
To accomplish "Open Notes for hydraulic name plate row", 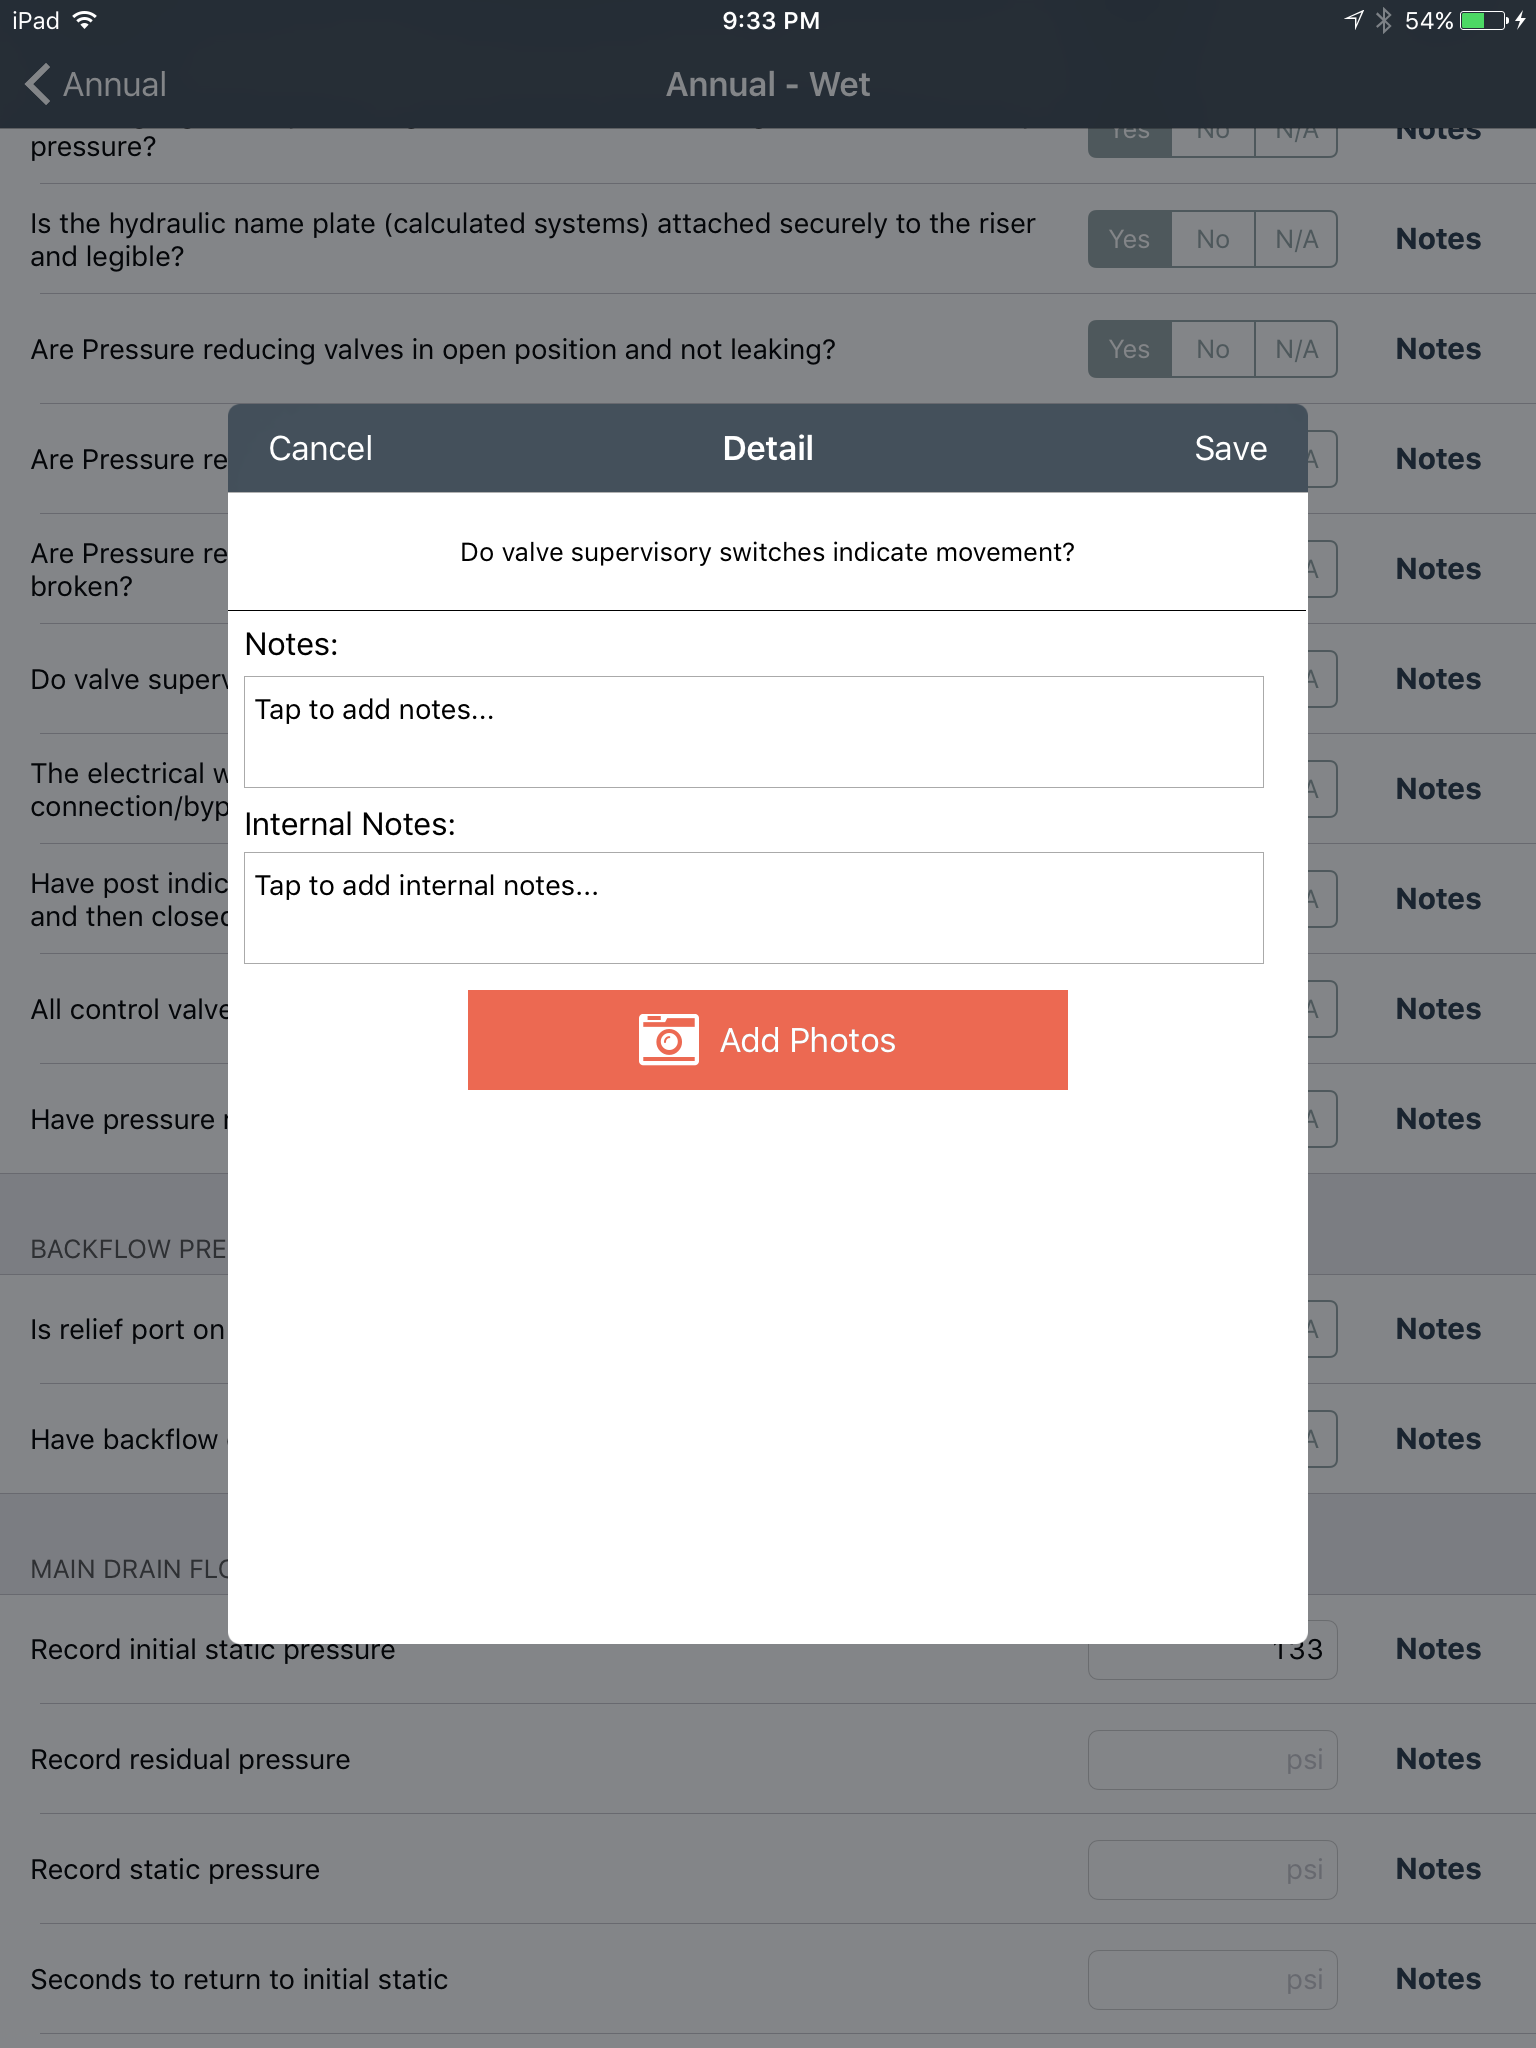I will pos(1438,239).
